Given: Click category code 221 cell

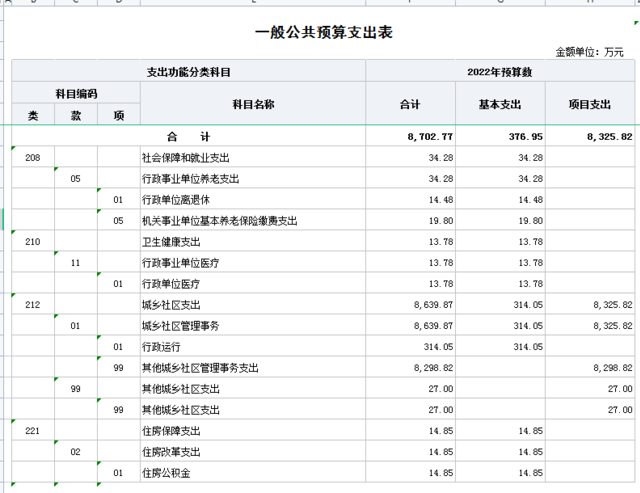Looking at the screenshot, I should click(x=33, y=430).
